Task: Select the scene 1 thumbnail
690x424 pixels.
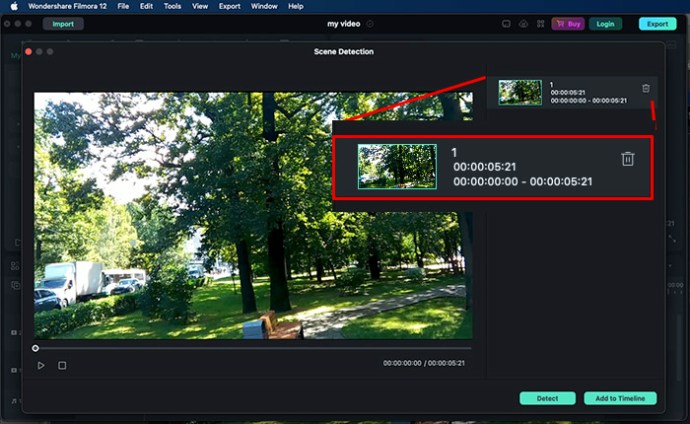Action: tap(520, 93)
